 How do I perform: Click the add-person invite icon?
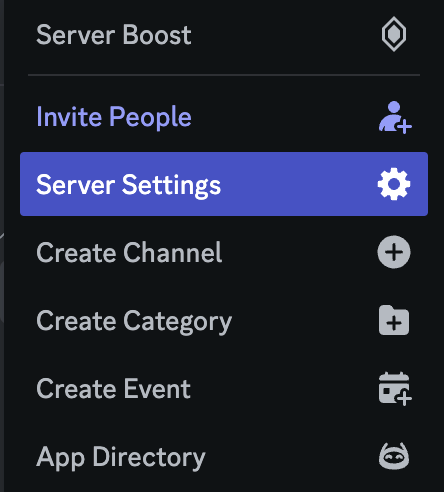(x=395, y=117)
